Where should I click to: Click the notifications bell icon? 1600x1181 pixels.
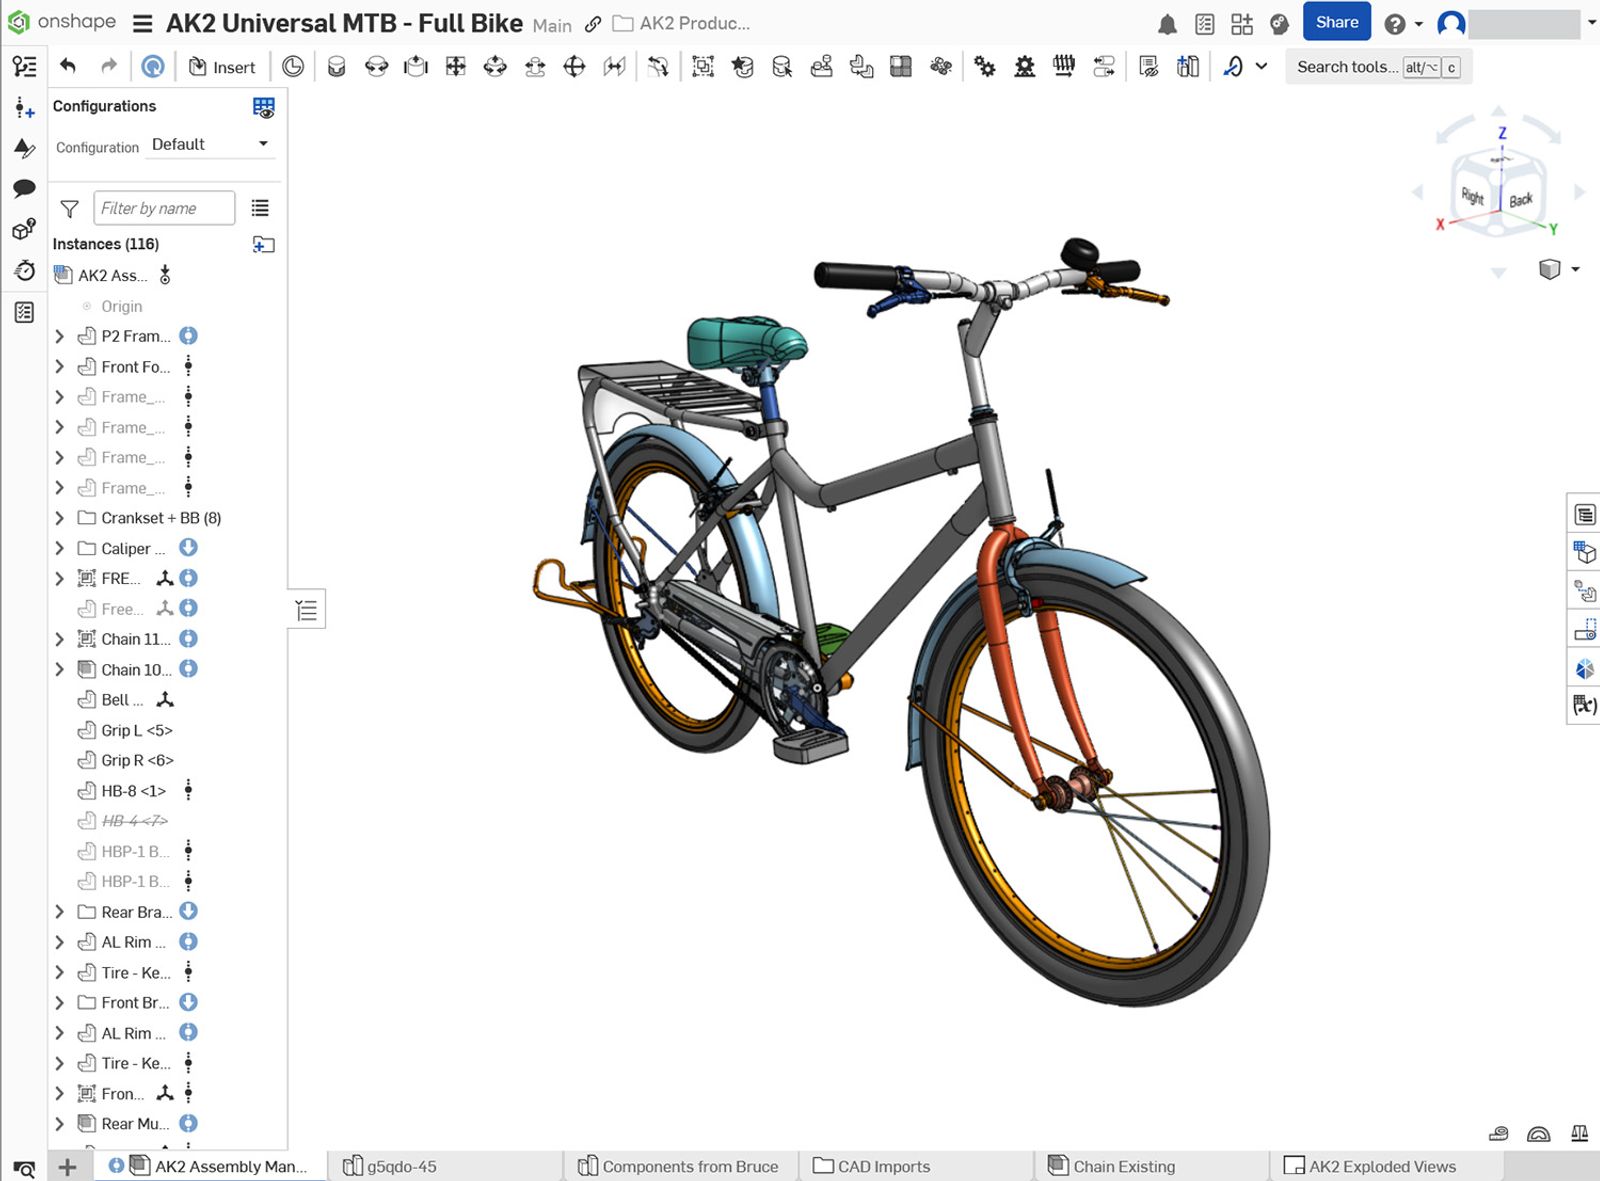[1166, 22]
